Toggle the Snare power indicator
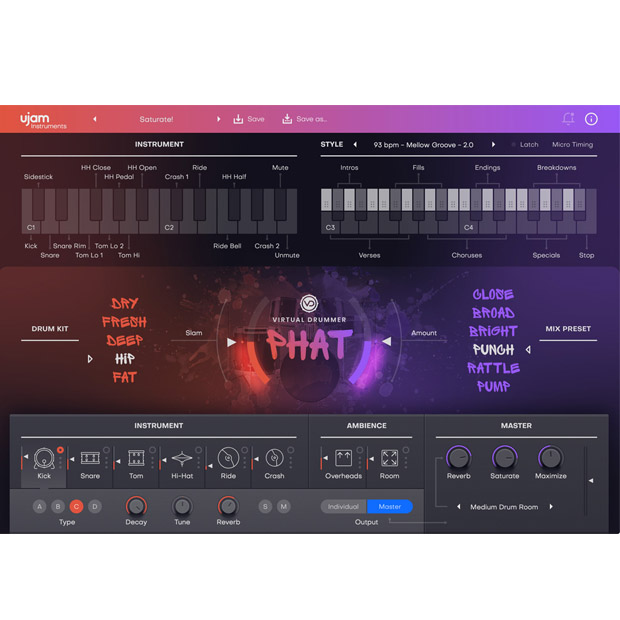Image resolution: width=620 pixels, height=620 pixels. tap(106, 450)
